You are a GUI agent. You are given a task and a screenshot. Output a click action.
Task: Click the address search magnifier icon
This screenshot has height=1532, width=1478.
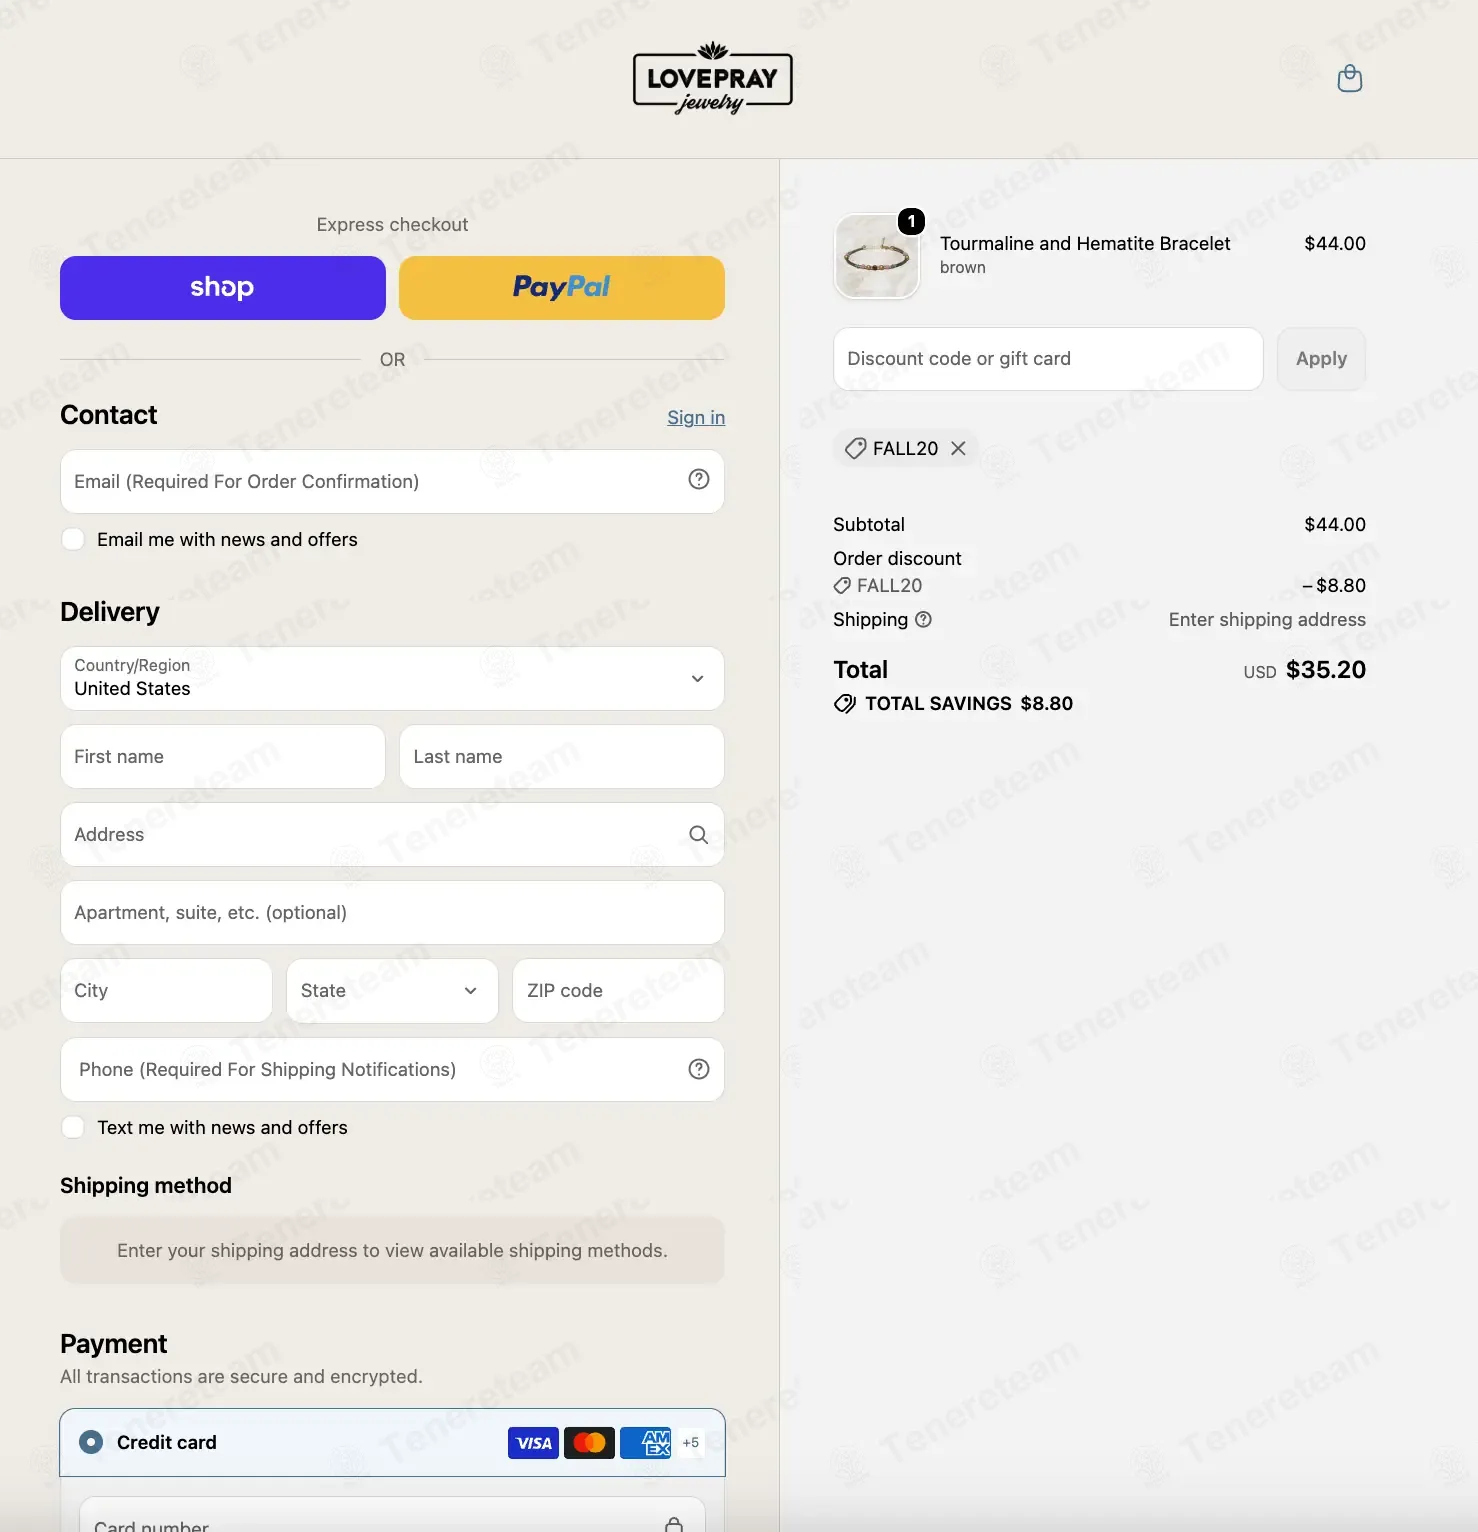(x=699, y=834)
